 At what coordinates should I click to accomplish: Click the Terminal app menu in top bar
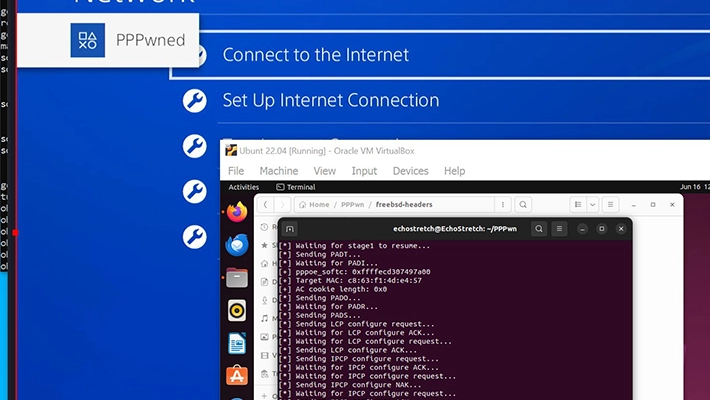296,187
